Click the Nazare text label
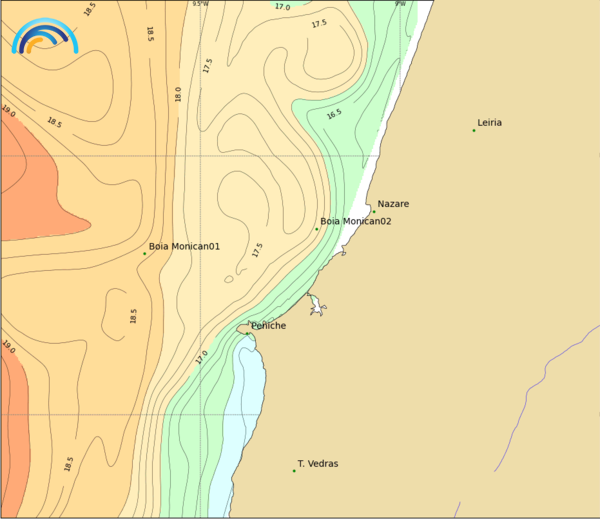The image size is (600, 519). coord(393,204)
